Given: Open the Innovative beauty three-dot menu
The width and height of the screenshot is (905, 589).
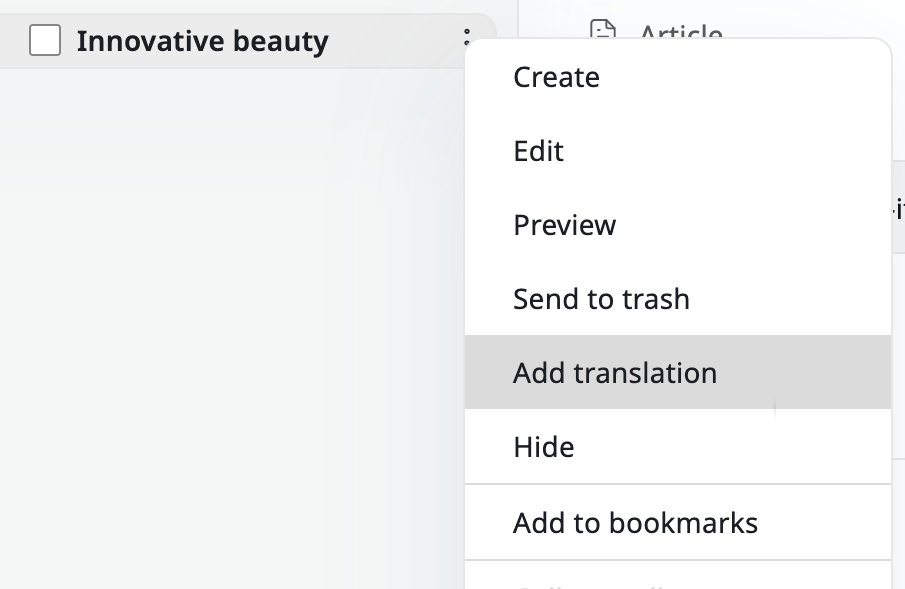Looking at the screenshot, I should tap(467, 38).
